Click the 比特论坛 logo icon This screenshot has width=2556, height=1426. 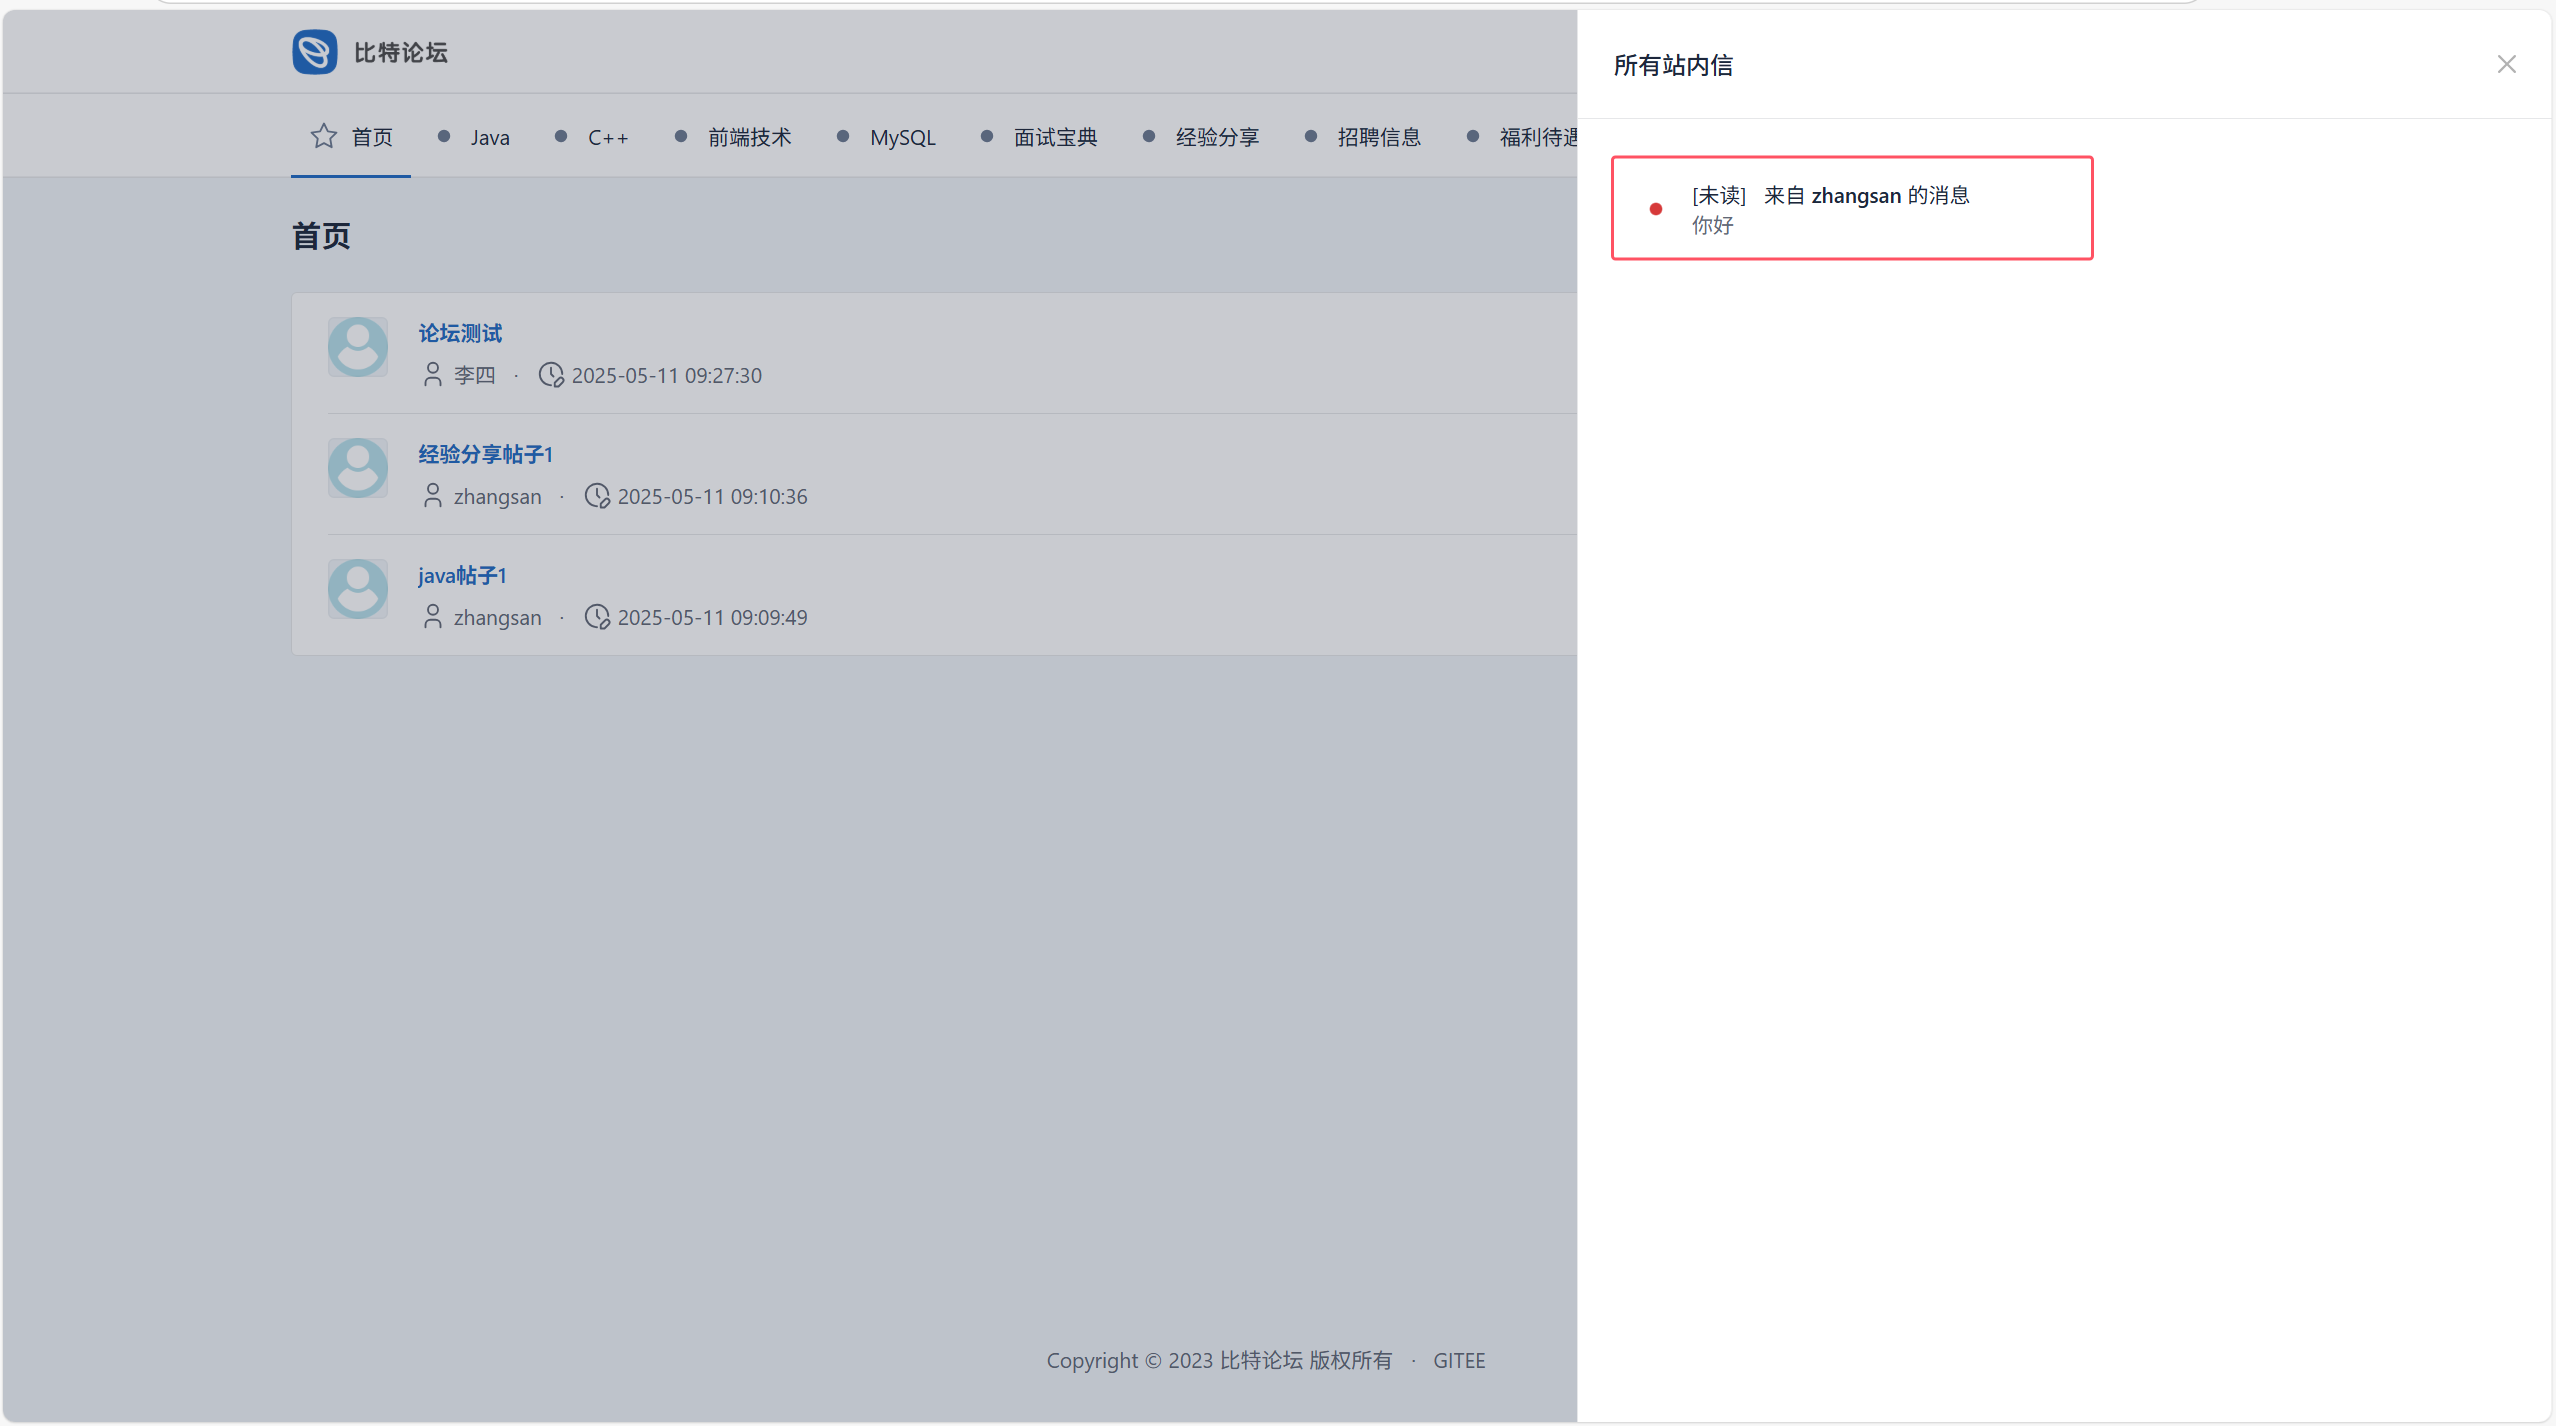(x=314, y=52)
